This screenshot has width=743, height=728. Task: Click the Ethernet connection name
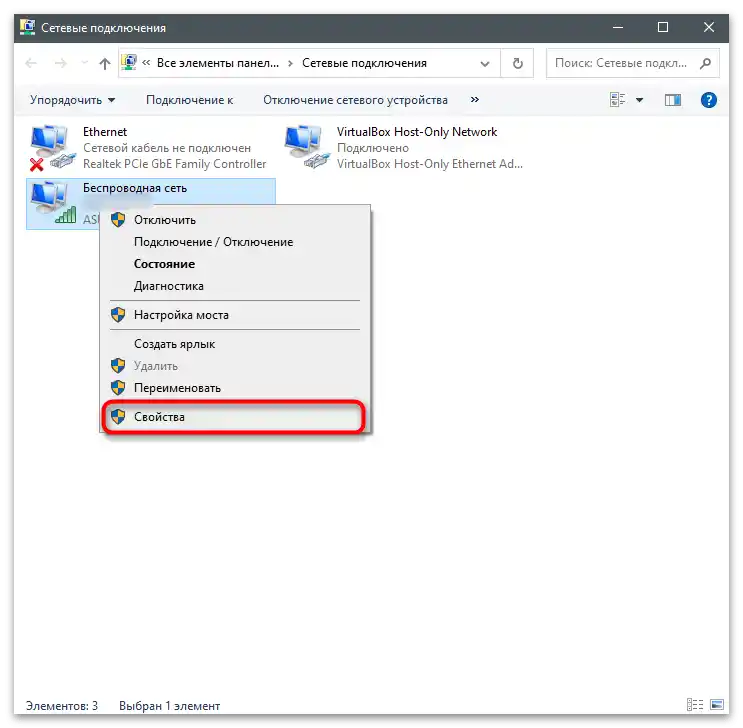pyautogui.click(x=105, y=132)
